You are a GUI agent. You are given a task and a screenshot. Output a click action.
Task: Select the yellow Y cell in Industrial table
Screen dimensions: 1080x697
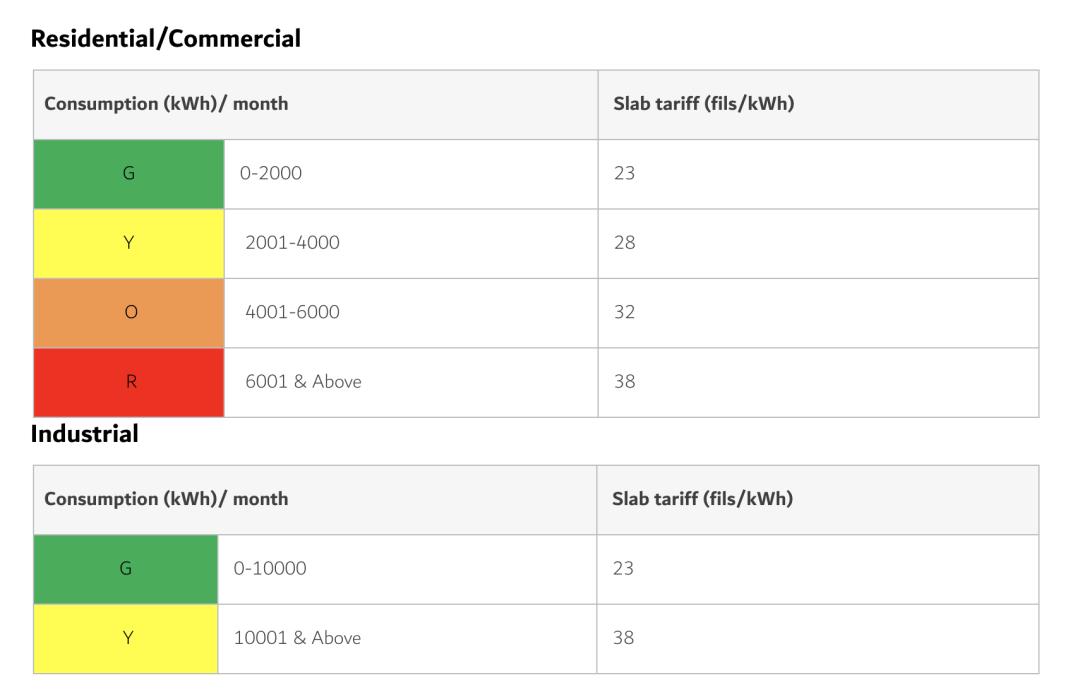[126, 638]
